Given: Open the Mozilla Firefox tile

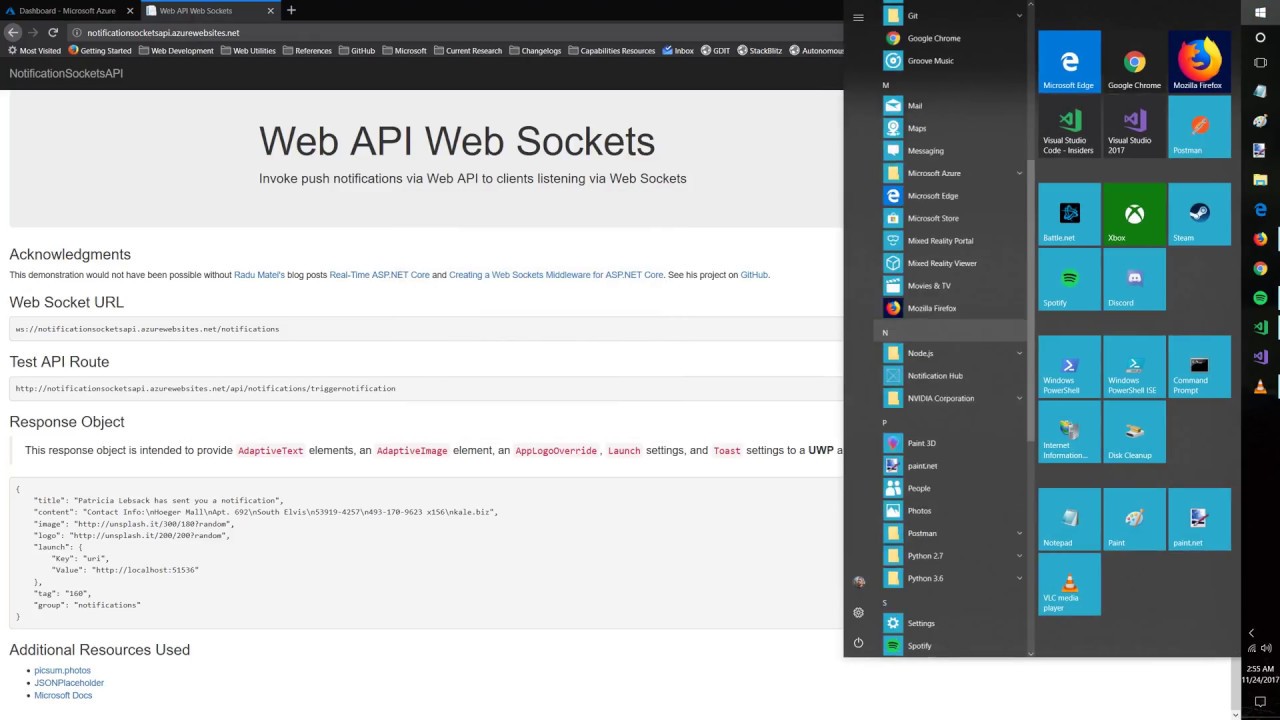Looking at the screenshot, I should tap(1199, 61).
